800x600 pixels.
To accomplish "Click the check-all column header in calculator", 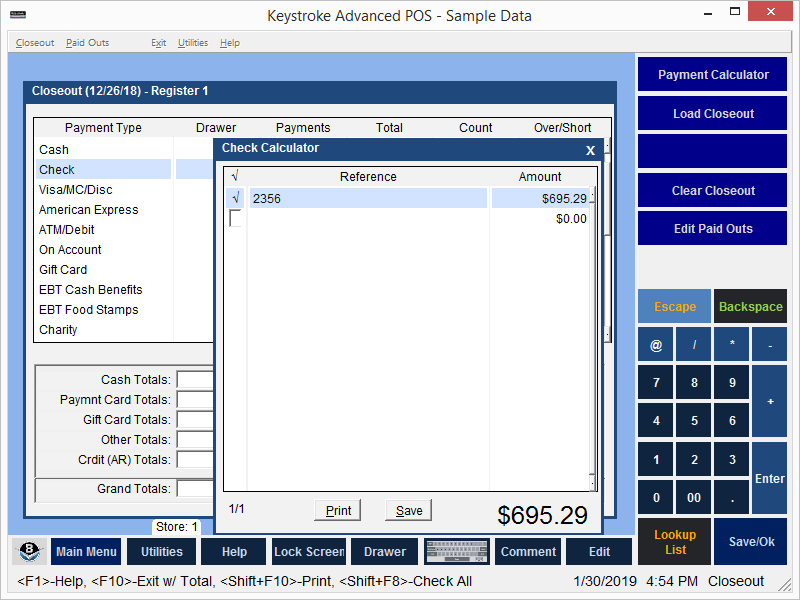I will [x=235, y=177].
